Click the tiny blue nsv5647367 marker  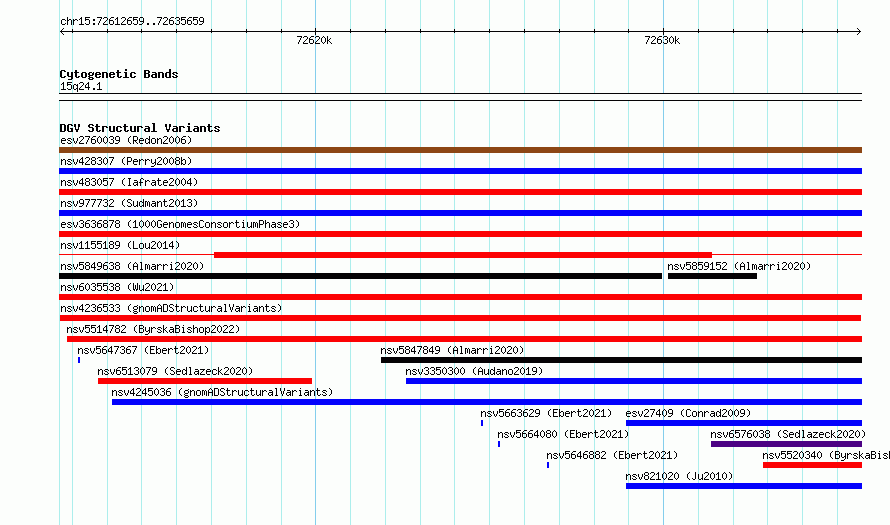point(79,360)
